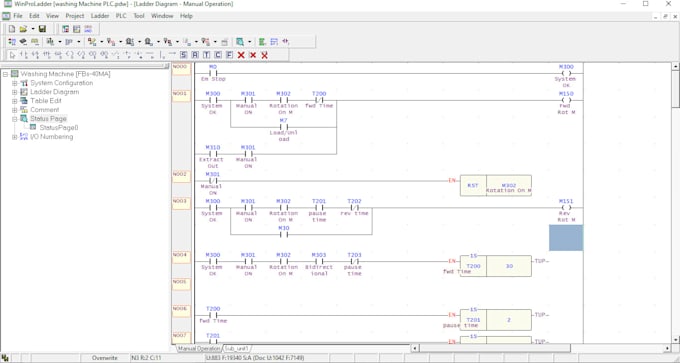Click the Overwrite mode indicator in the status bar

[105, 358]
